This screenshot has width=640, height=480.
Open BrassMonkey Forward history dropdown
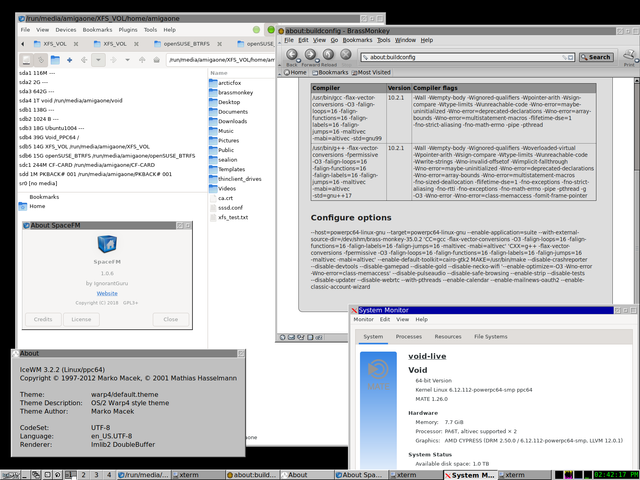coord(317,61)
